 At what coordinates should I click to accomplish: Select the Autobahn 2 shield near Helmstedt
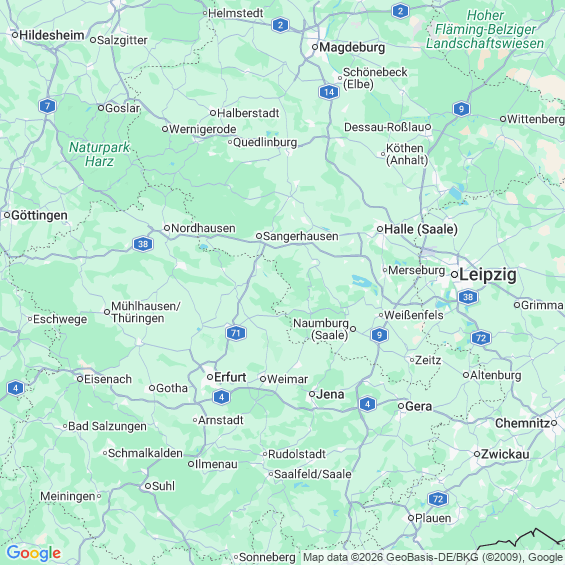pyautogui.click(x=280, y=25)
